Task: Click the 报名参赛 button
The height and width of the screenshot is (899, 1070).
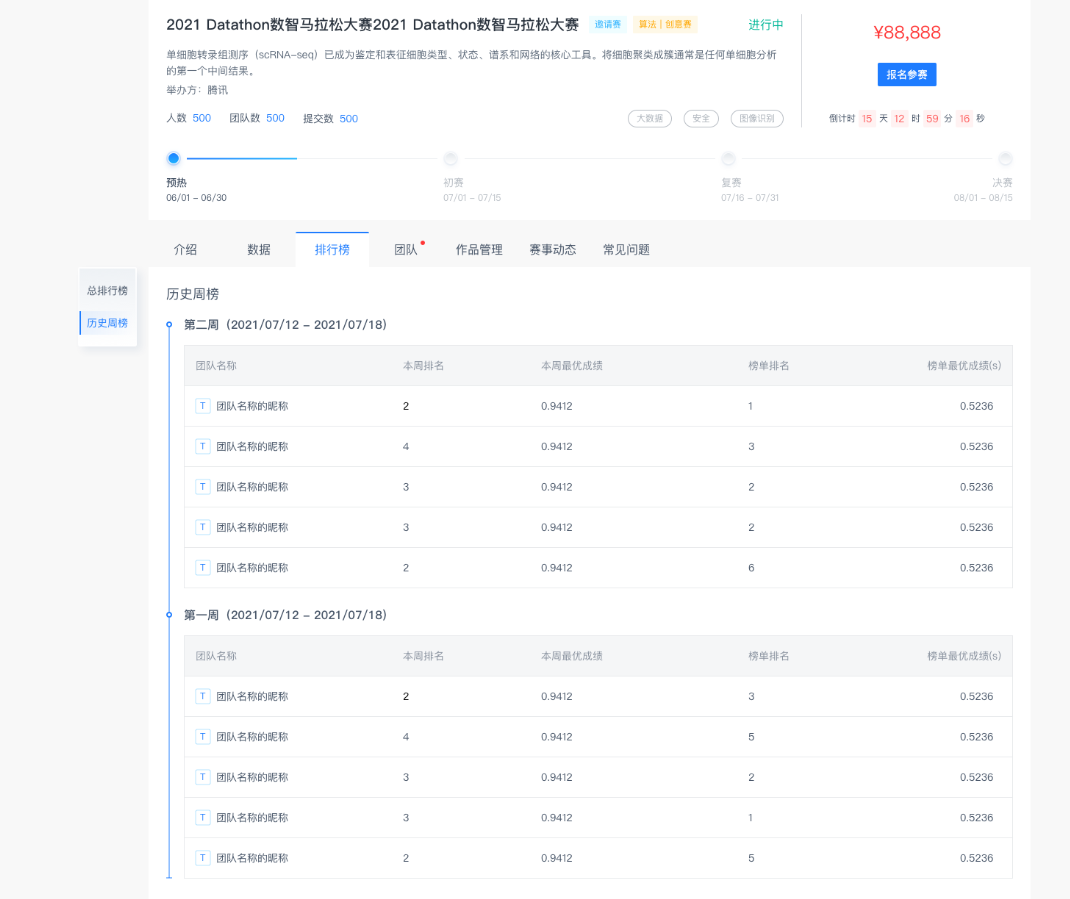Action: [906, 74]
